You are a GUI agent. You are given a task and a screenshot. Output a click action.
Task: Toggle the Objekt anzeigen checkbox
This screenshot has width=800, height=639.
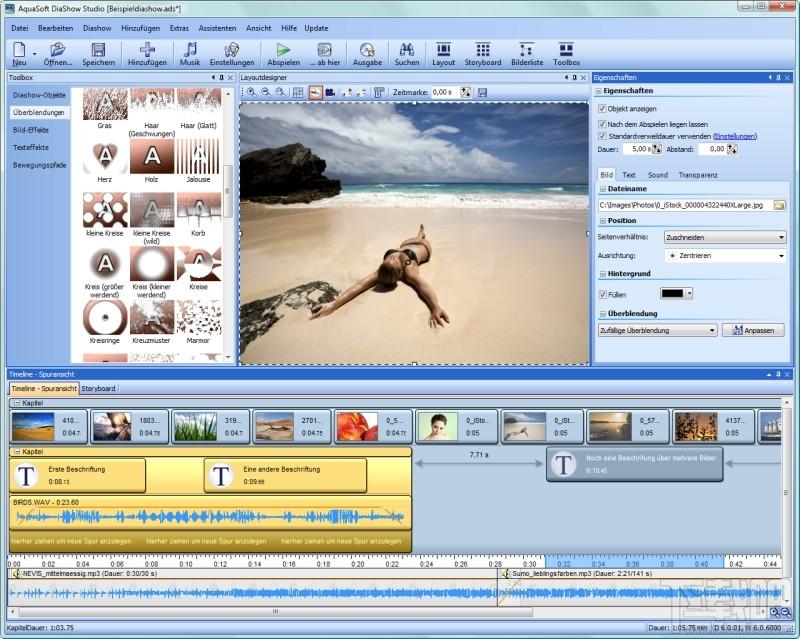pos(602,108)
